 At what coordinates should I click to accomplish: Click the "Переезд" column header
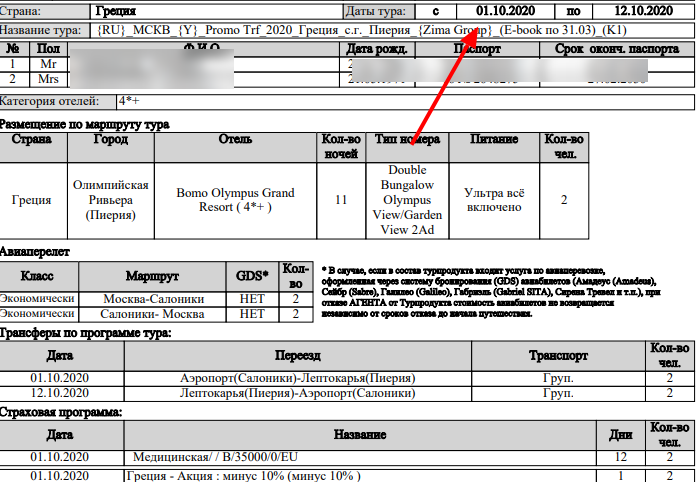pos(297,355)
